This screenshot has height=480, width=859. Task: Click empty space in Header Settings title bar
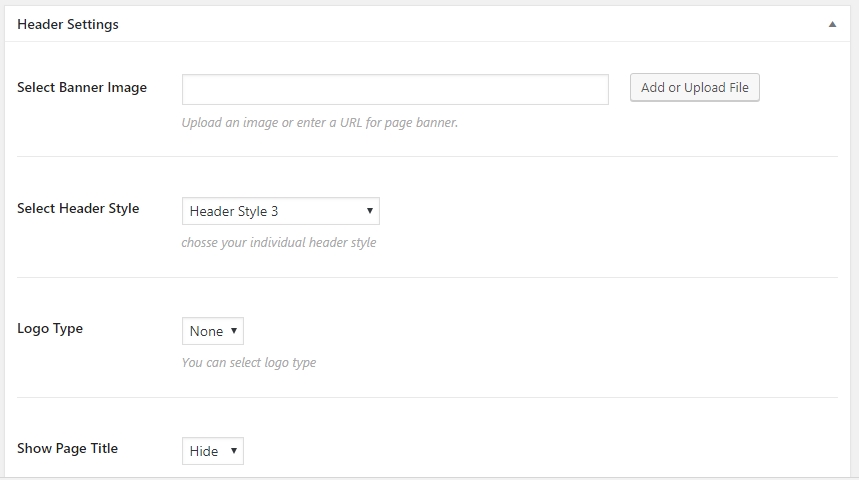tap(450, 25)
